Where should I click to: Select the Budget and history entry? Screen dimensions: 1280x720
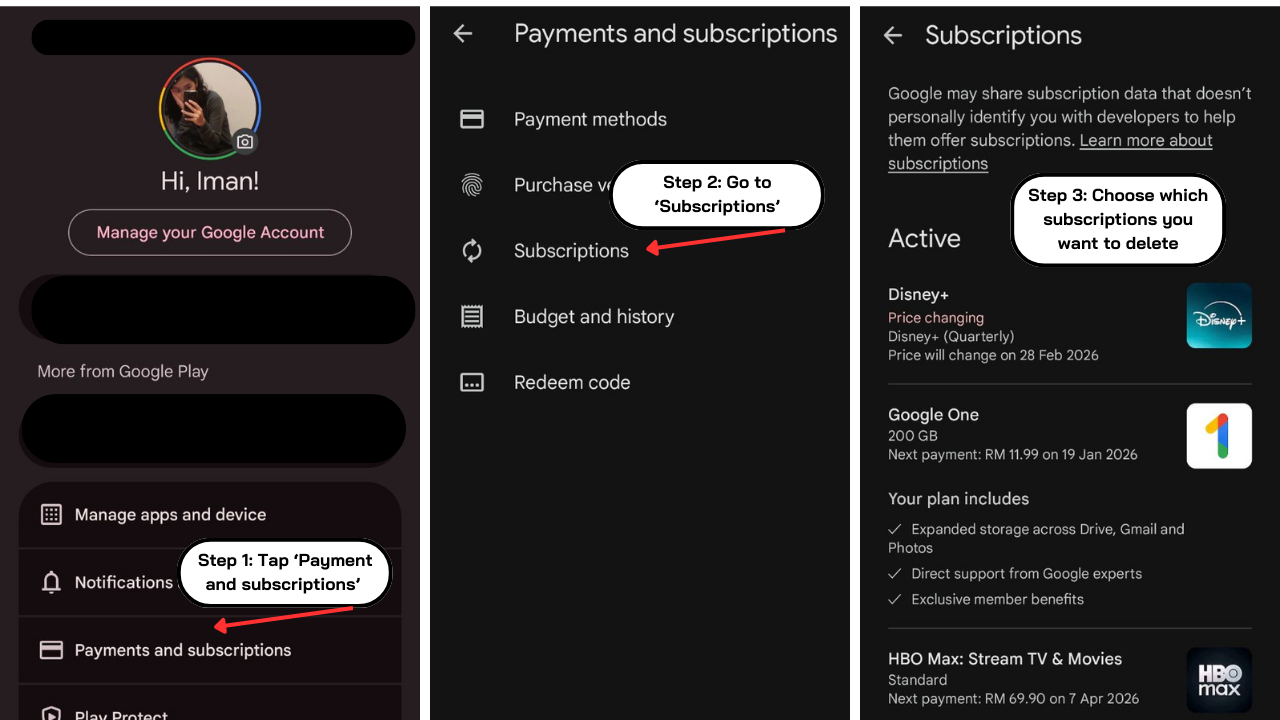tap(640, 317)
